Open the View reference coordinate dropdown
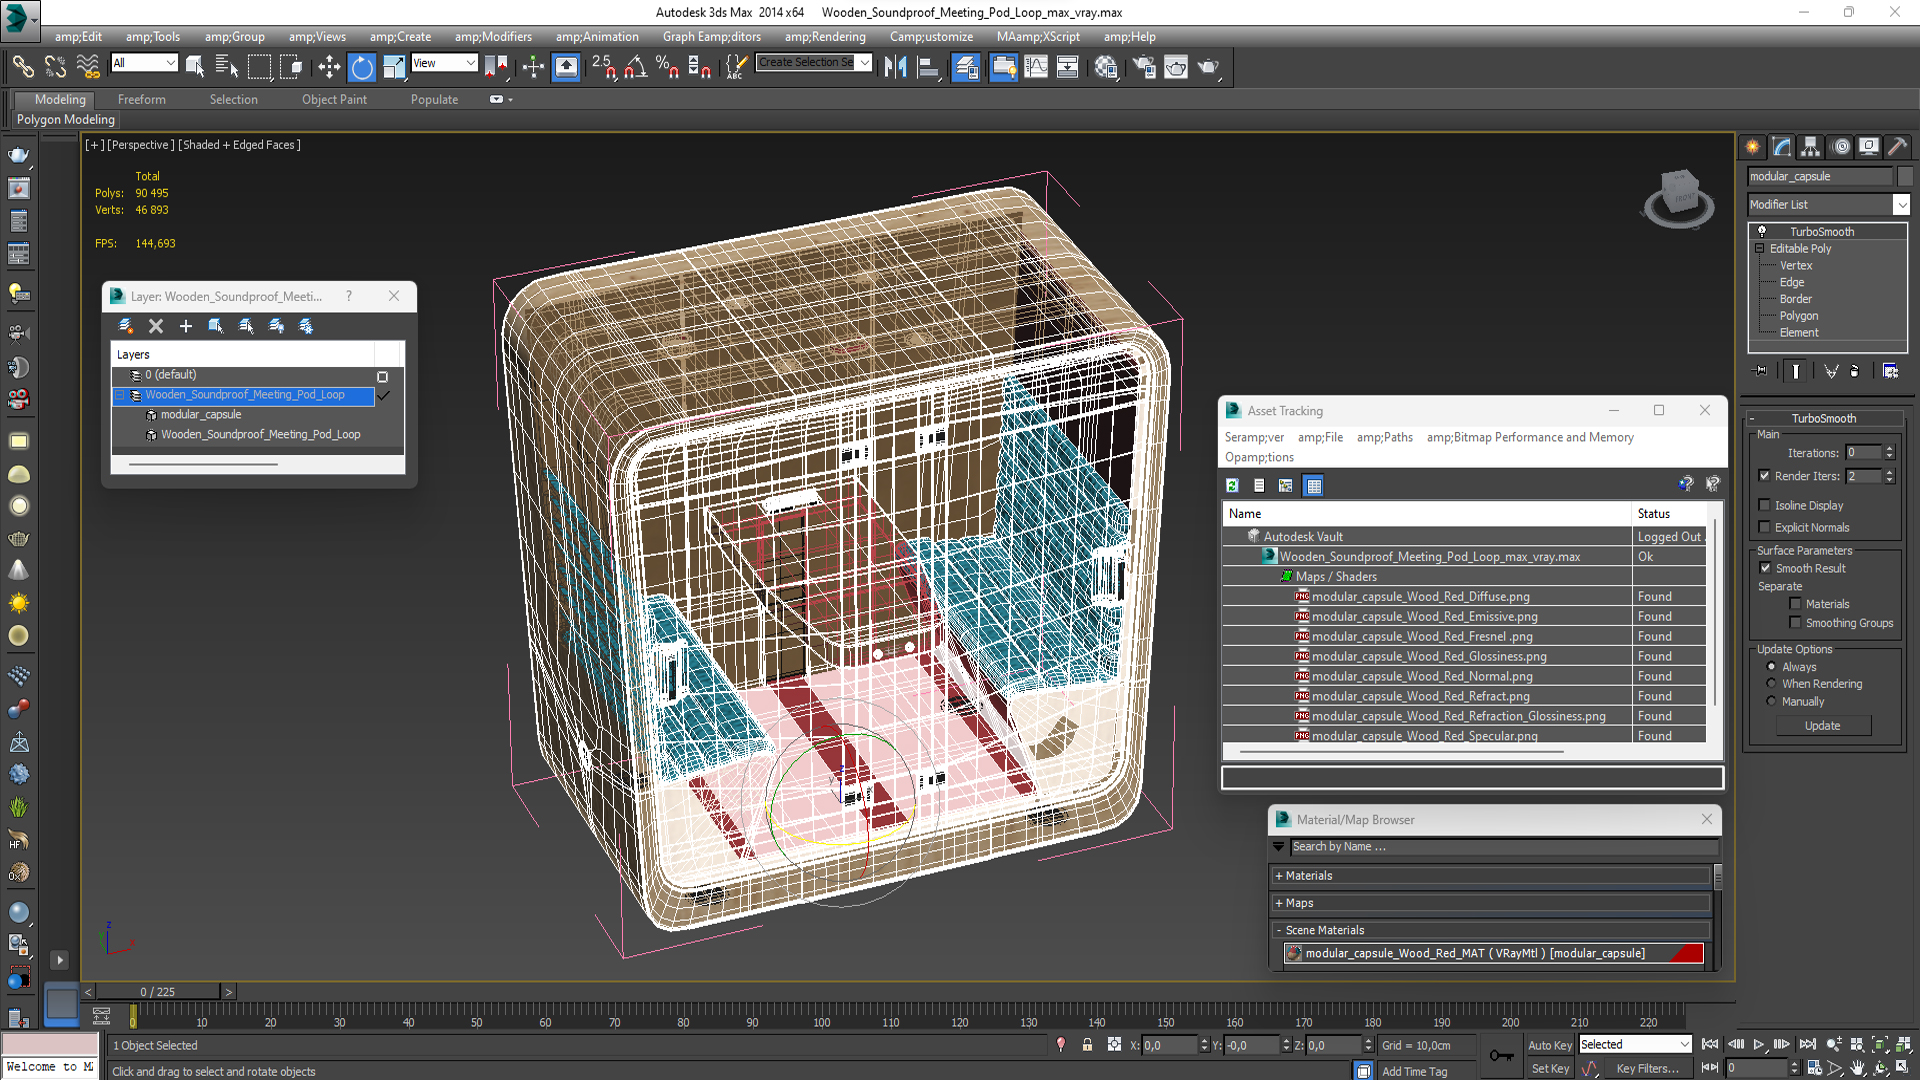This screenshot has height=1080, width=1920. pyautogui.click(x=445, y=63)
